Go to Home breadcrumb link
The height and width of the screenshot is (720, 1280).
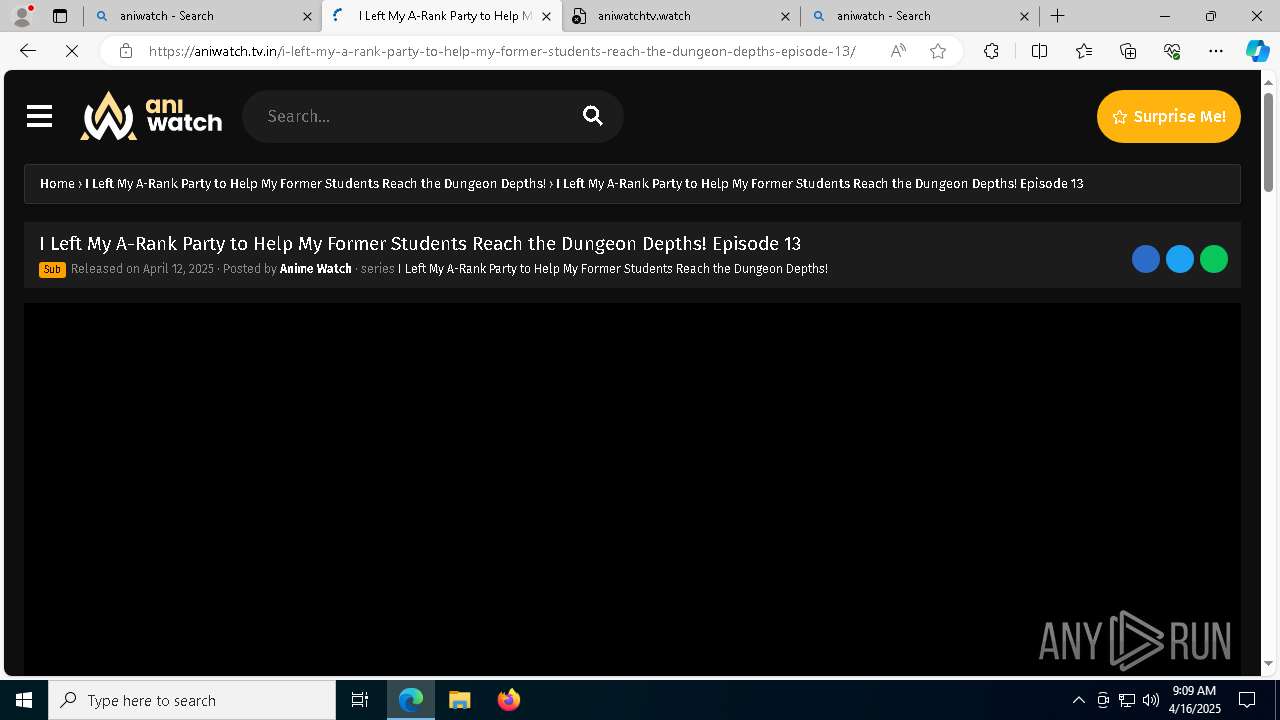(x=57, y=183)
